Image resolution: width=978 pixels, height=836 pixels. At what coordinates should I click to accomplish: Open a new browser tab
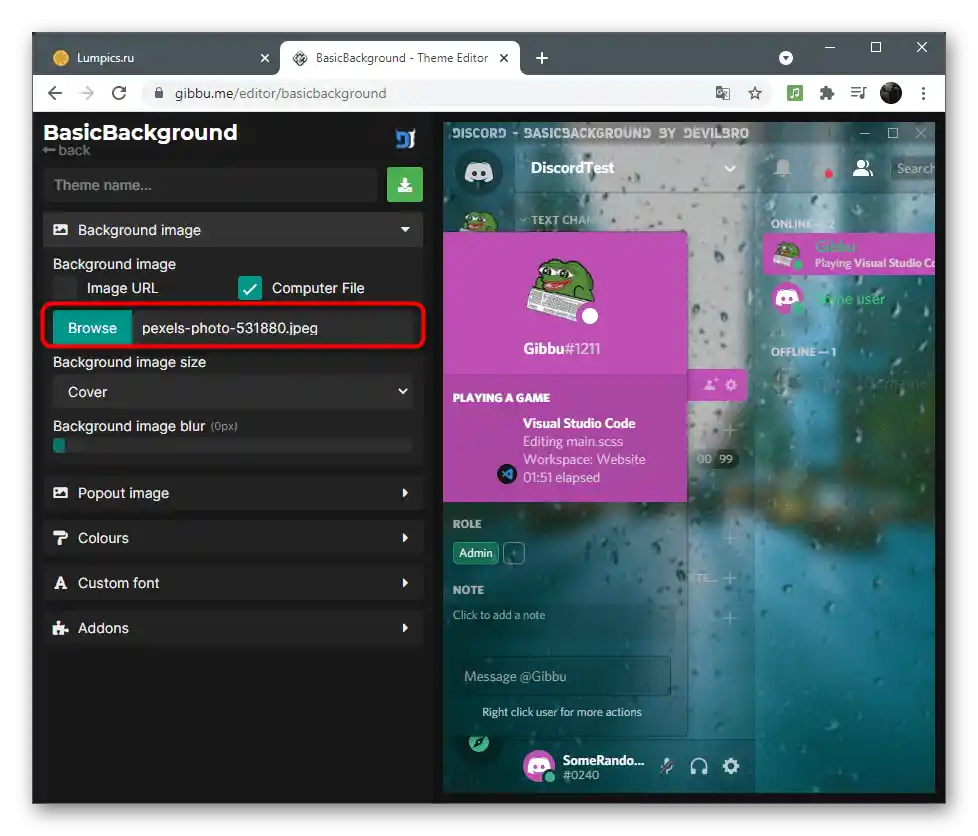coord(542,58)
